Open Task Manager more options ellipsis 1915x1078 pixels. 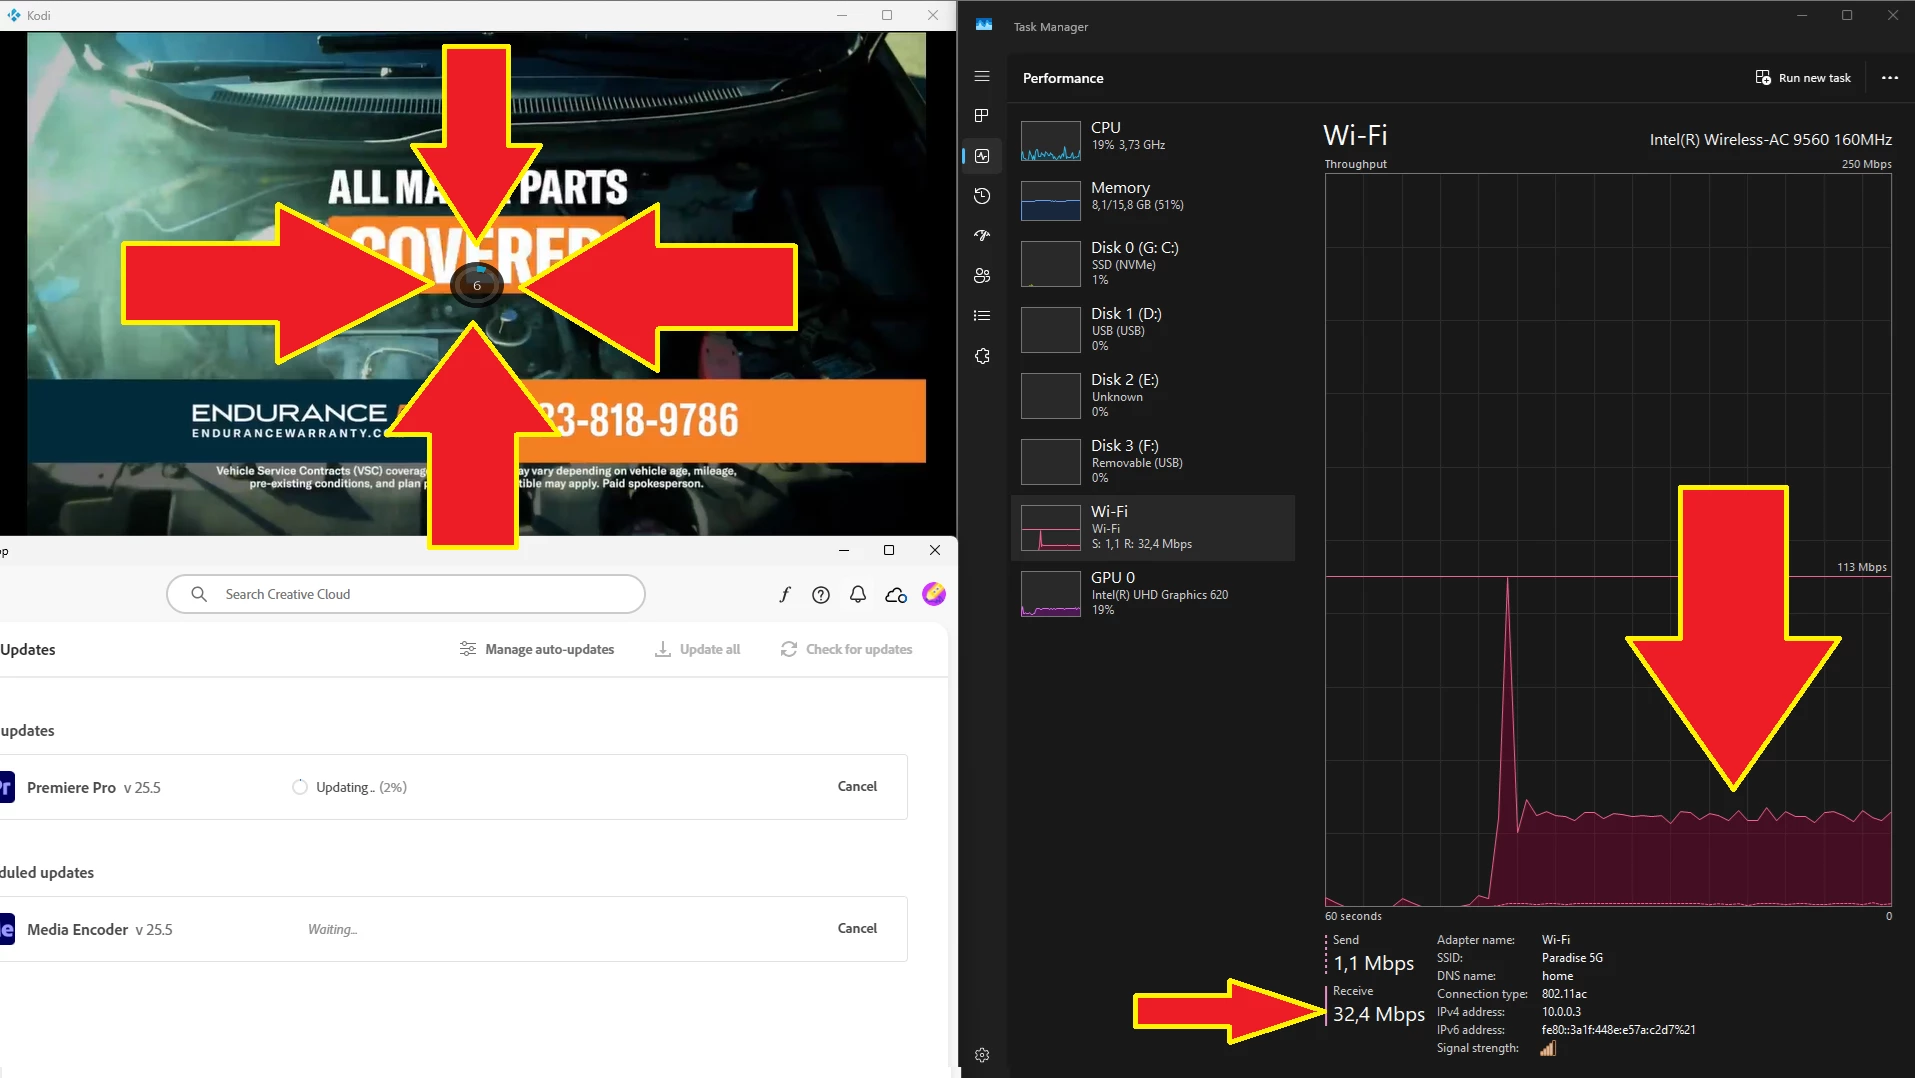1889,78
